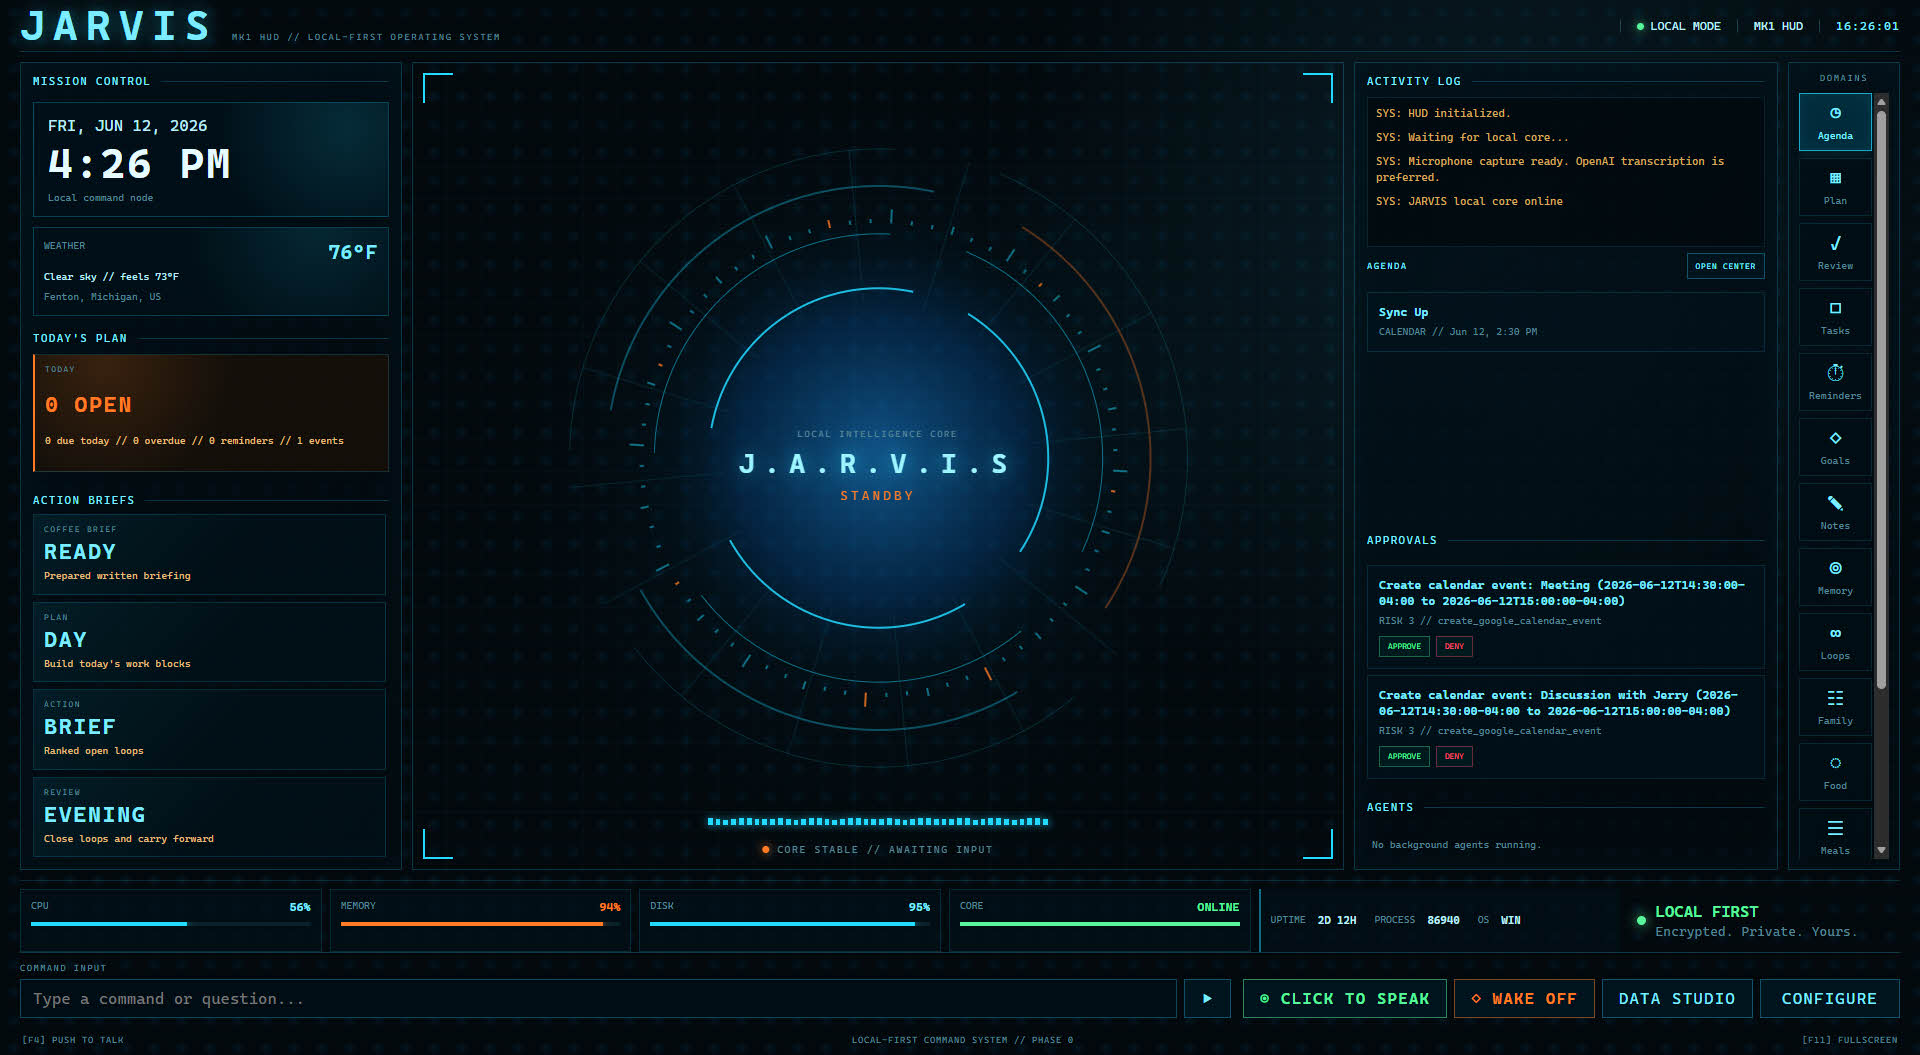Viewport: 1920px width, 1055px height.
Task: Open the CONFIGURE settings
Action: 1829,998
